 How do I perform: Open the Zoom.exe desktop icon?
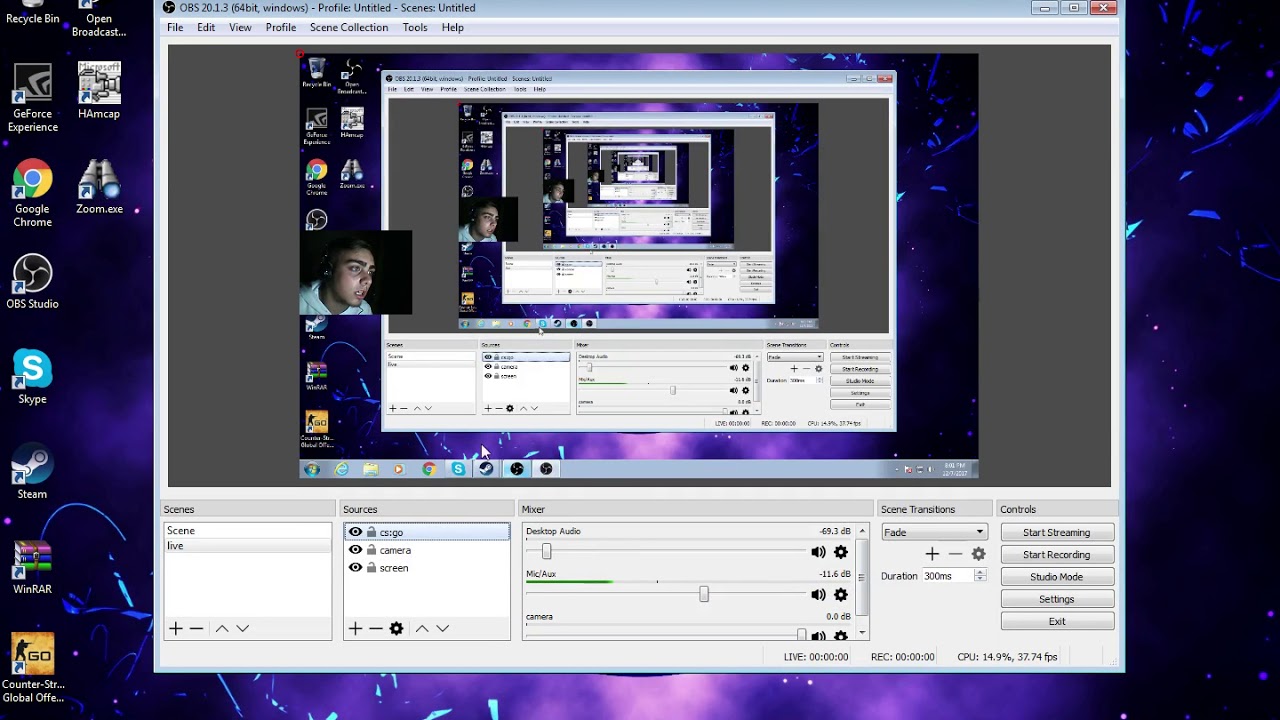coord(99,187)
